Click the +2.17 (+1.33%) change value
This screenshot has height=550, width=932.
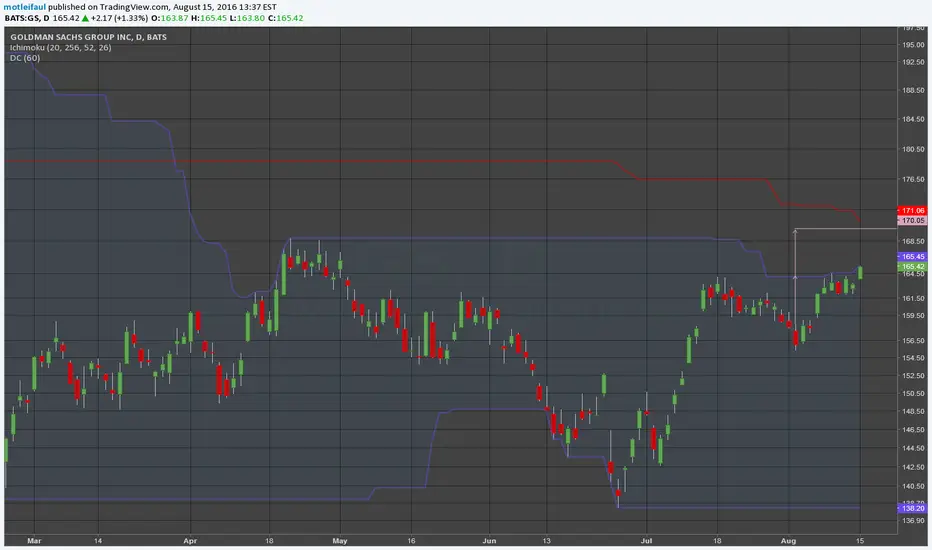119,18
